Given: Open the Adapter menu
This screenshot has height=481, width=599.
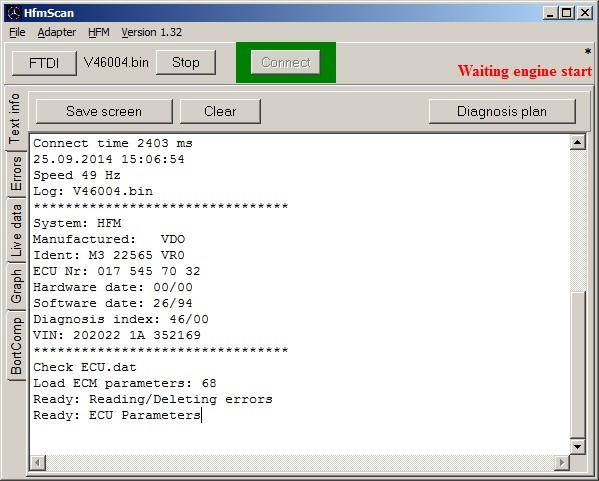Looking at the screenshot, I should coord(57,32).
